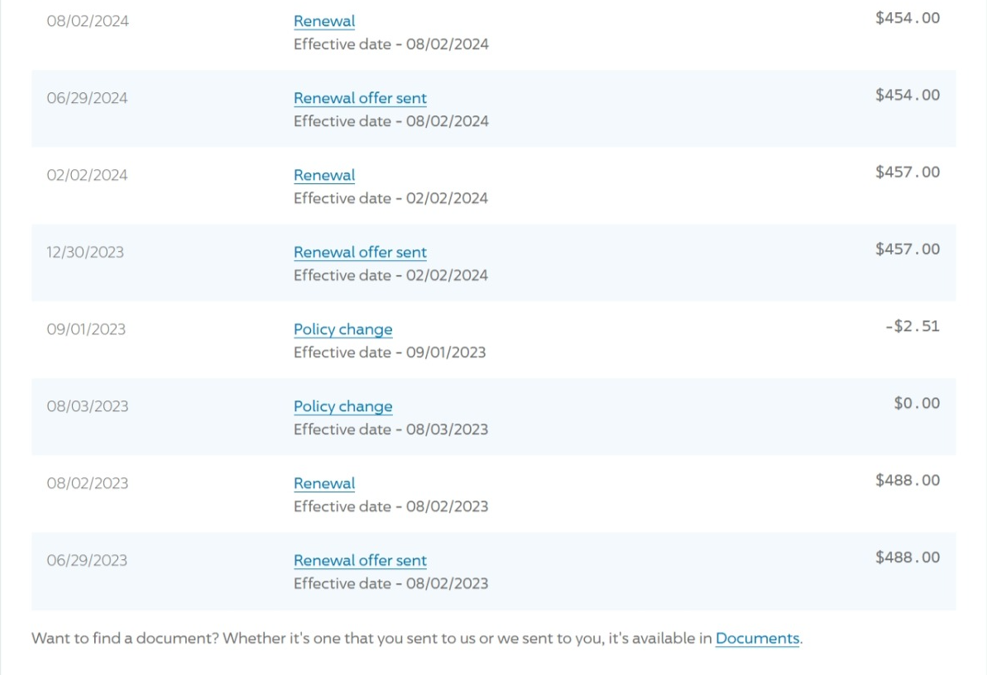The image size is (987, 675).
Task: Click $454.00 on the 08/02/2024 renewal row
Action: tap(907, 18)
